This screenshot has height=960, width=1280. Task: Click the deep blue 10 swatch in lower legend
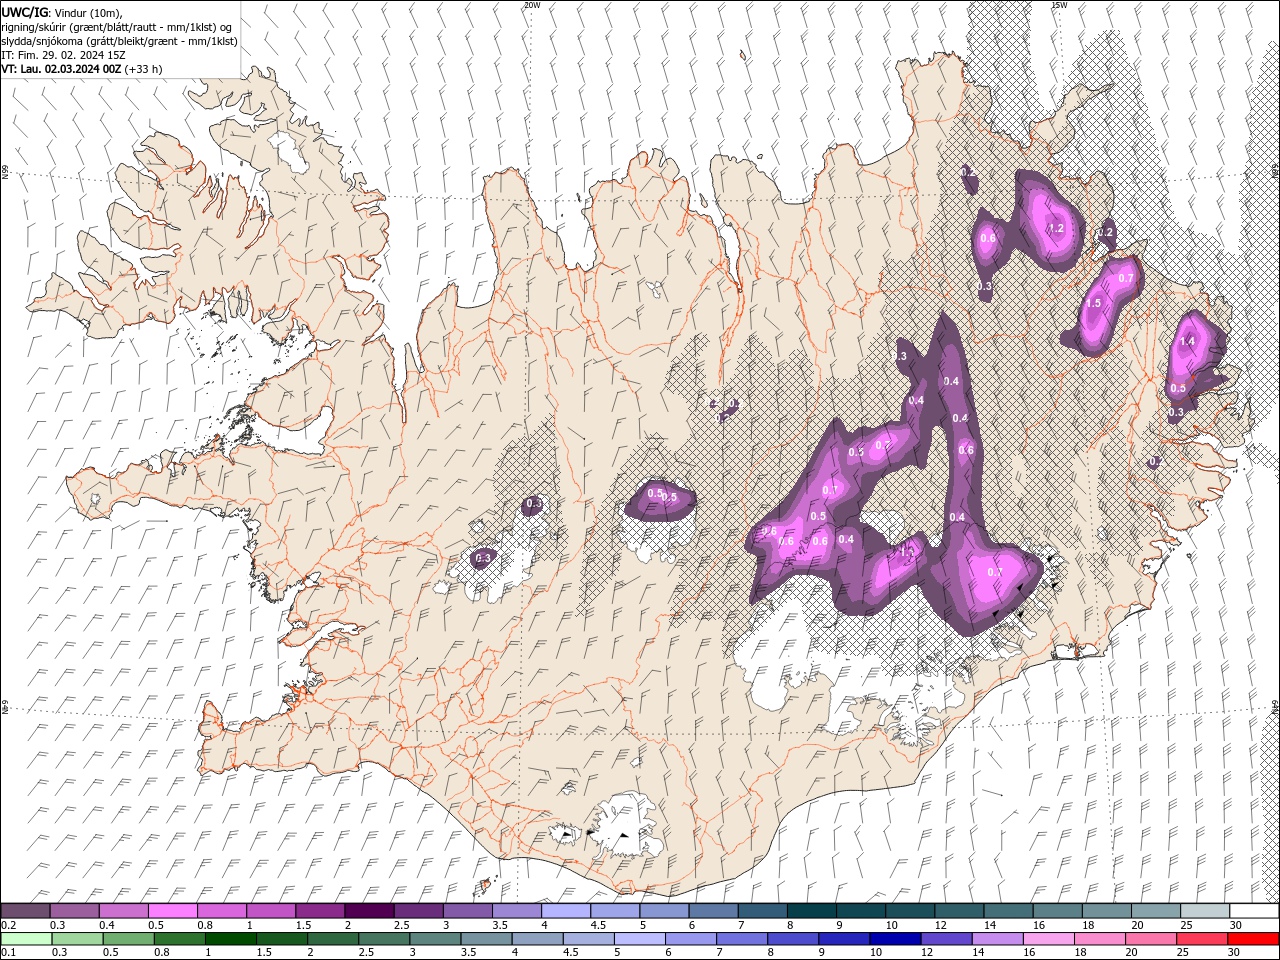pos(894,939)
